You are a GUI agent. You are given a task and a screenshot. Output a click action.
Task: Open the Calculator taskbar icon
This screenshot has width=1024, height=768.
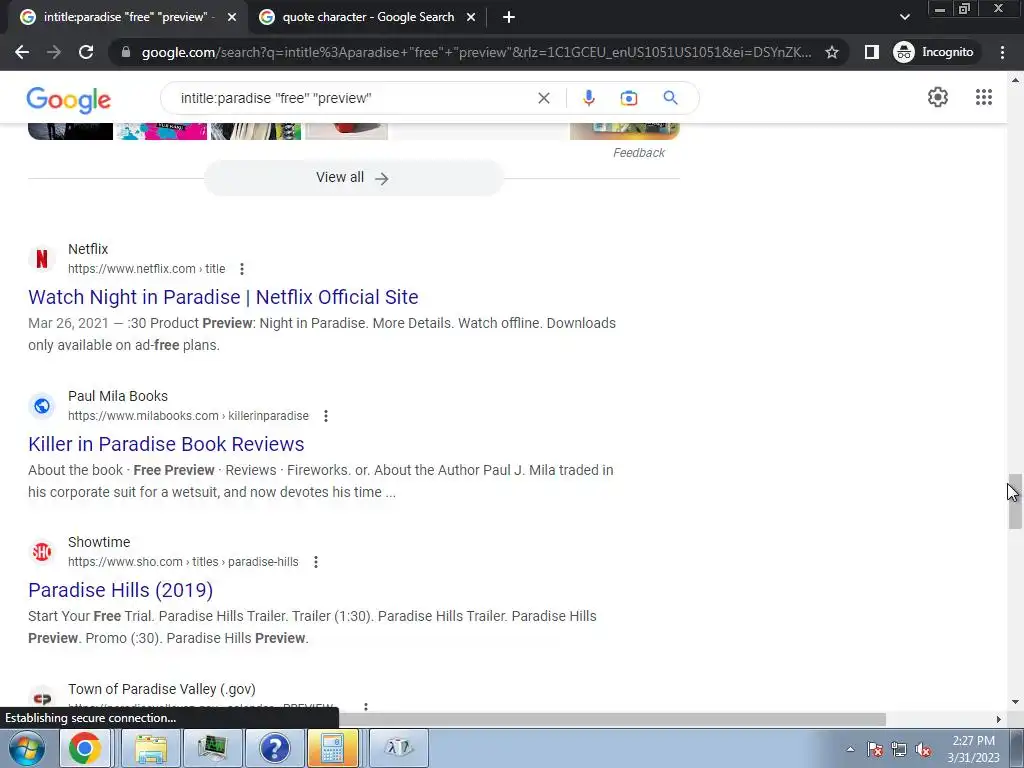coord(332,748)
